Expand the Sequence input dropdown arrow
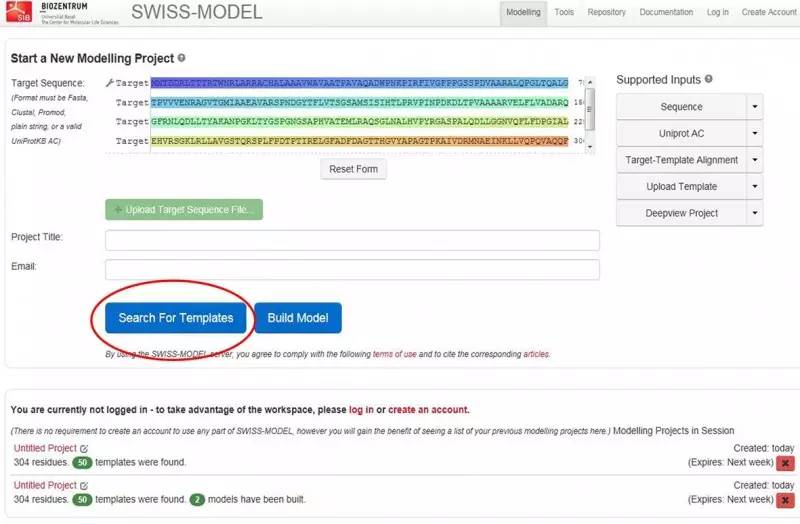This screenshot has height=524, width=800. tap(755, 107)
